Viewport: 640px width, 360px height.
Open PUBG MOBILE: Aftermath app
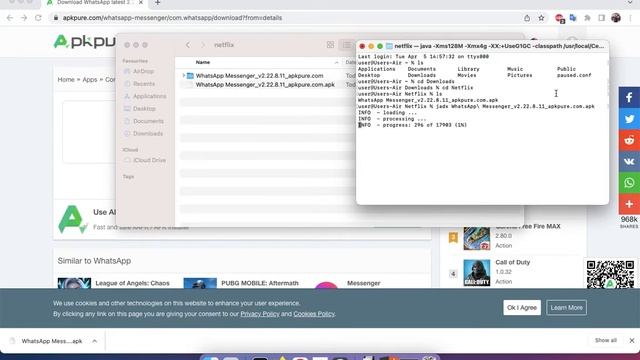tap(260, 283)
